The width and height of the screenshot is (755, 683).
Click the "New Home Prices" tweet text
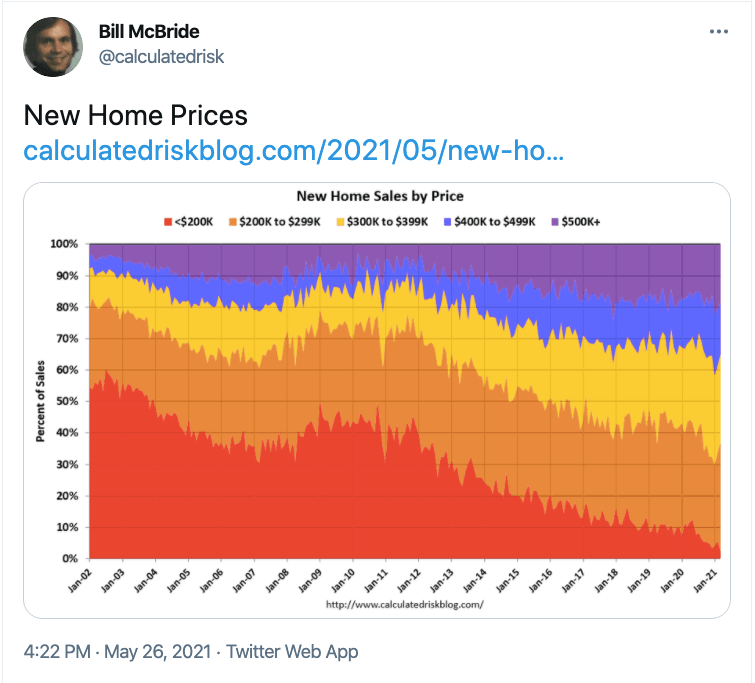[x=135, y=115]
